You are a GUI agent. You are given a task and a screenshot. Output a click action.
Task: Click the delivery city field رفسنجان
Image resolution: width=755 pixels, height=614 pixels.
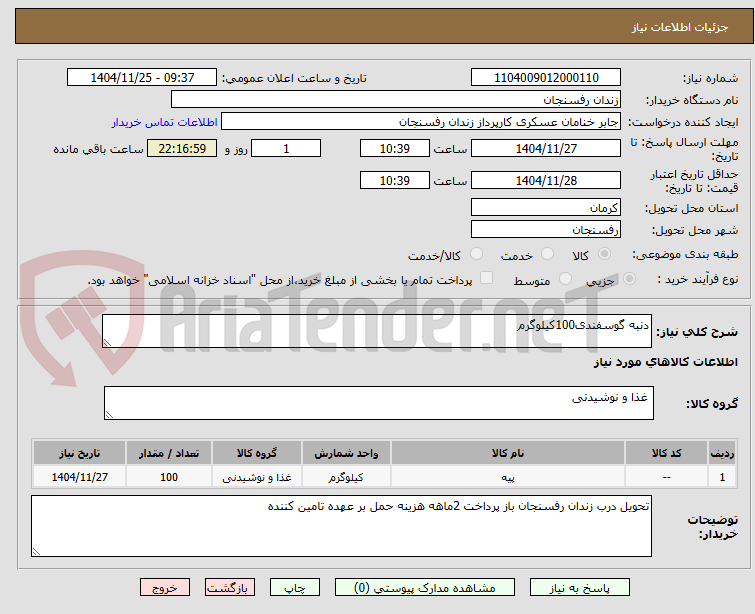pos(546,230)
